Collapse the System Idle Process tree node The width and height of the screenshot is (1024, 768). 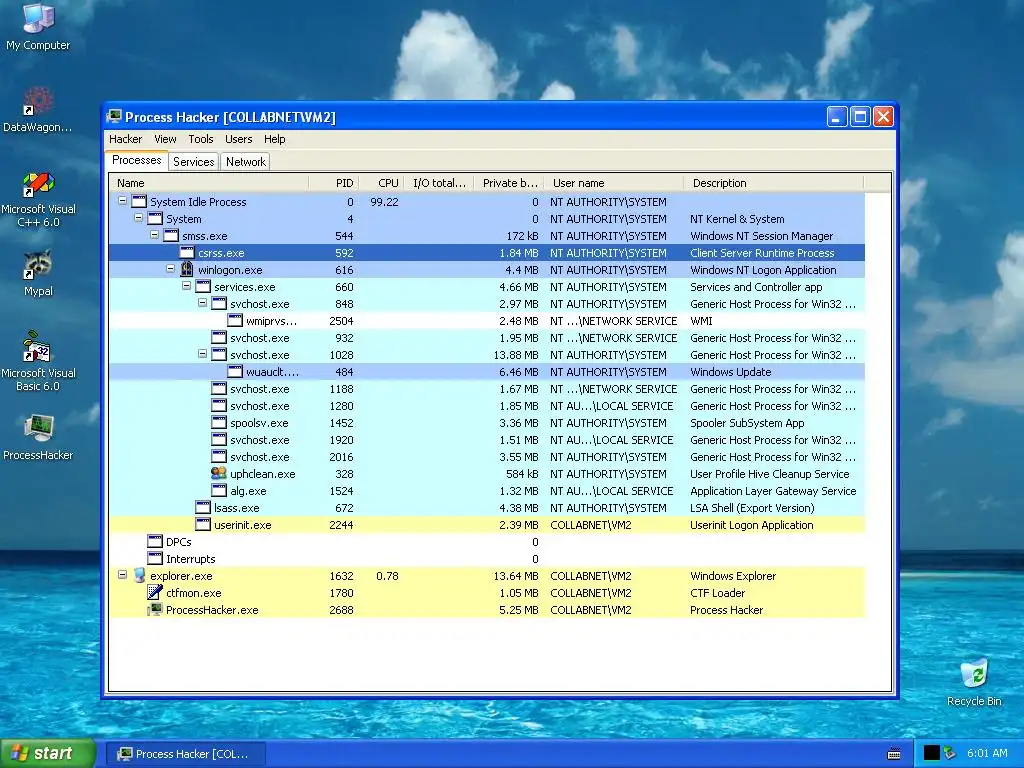coord(122,201)
